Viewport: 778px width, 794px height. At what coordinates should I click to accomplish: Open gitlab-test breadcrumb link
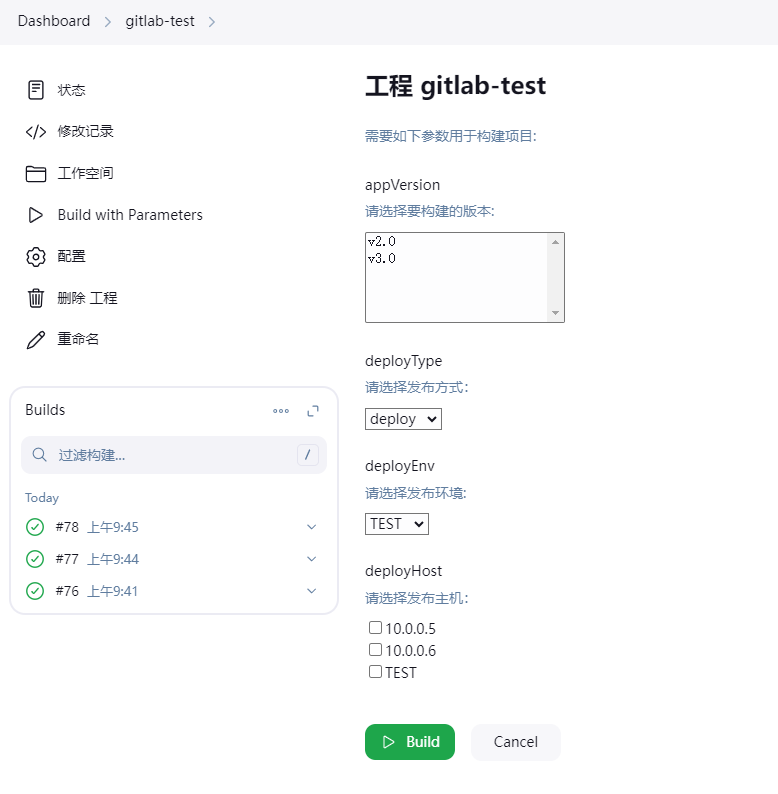[x=160, y=21]
